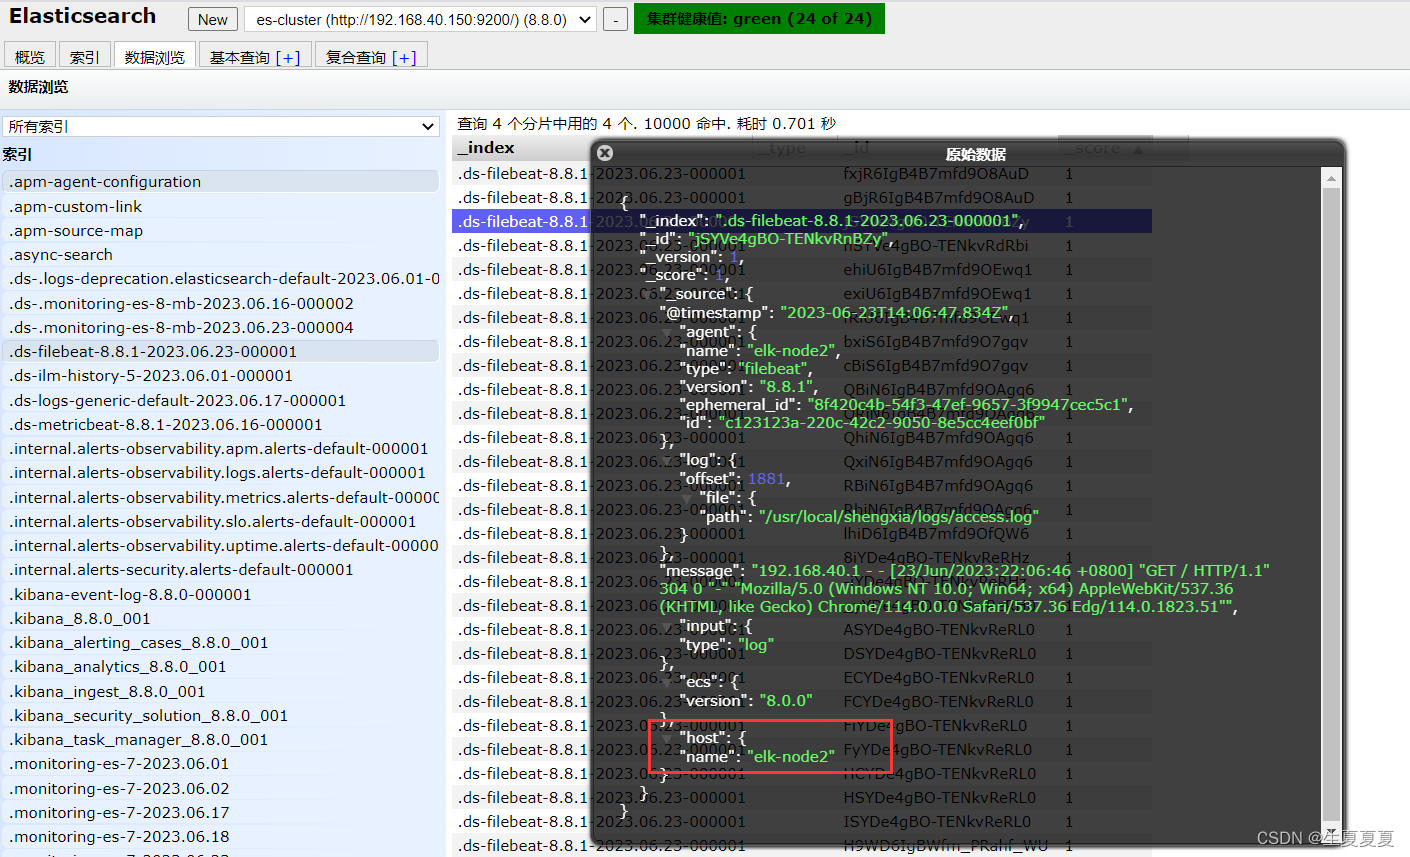Select .ds-filebeat-8.8.1-2023.06.23-000001 in index list
The width and height of the screenshot is (1410, 857).
coord(221,351)
